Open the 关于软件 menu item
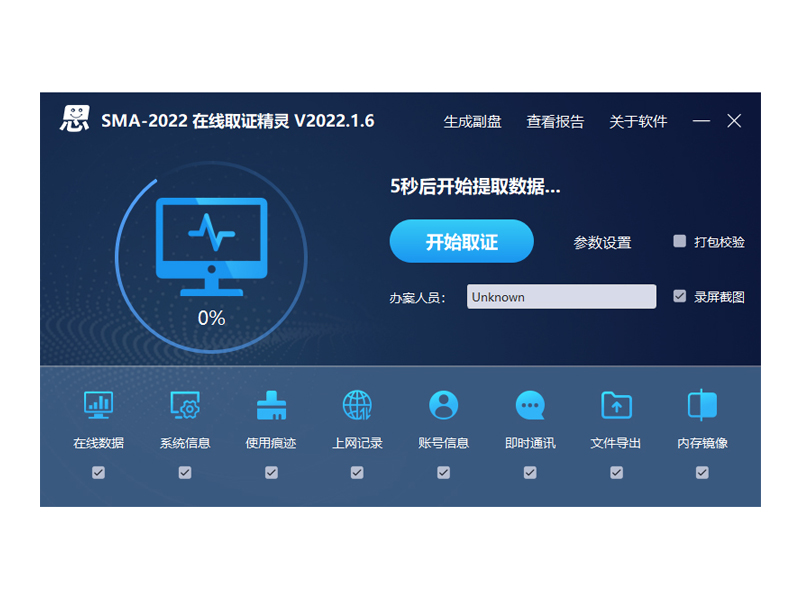The image size is (800, 600). coord(640,122)
